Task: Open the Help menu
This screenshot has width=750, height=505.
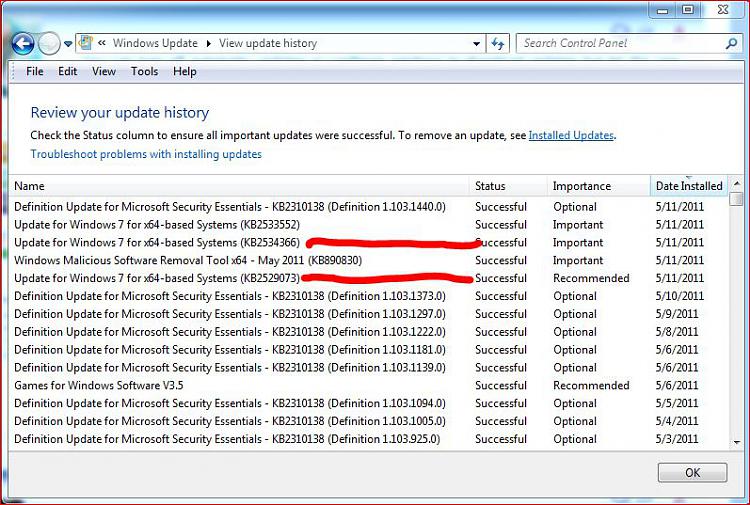Action: tap(185, 71)
